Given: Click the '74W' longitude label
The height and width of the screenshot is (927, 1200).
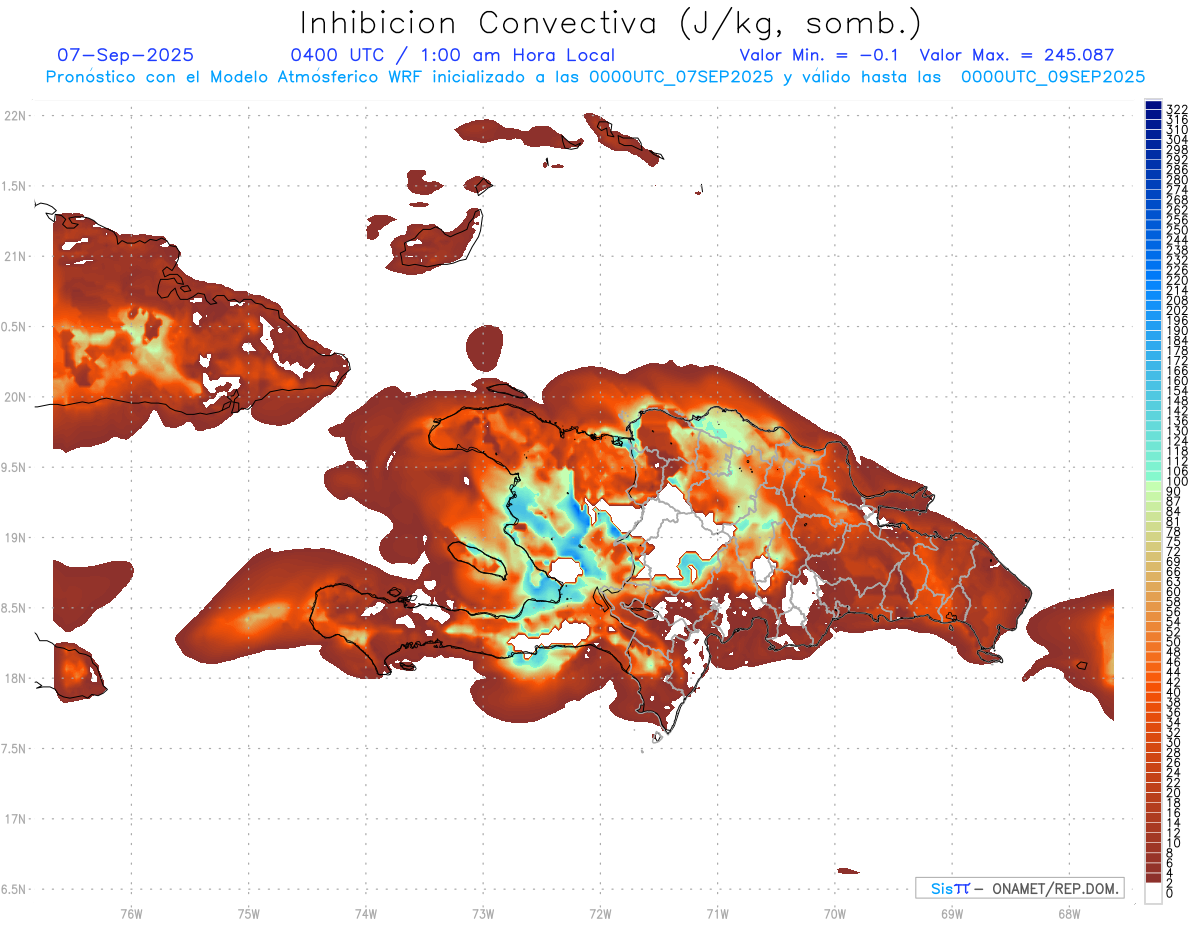Looking at the screenshot, I should (x=365, y=913).
